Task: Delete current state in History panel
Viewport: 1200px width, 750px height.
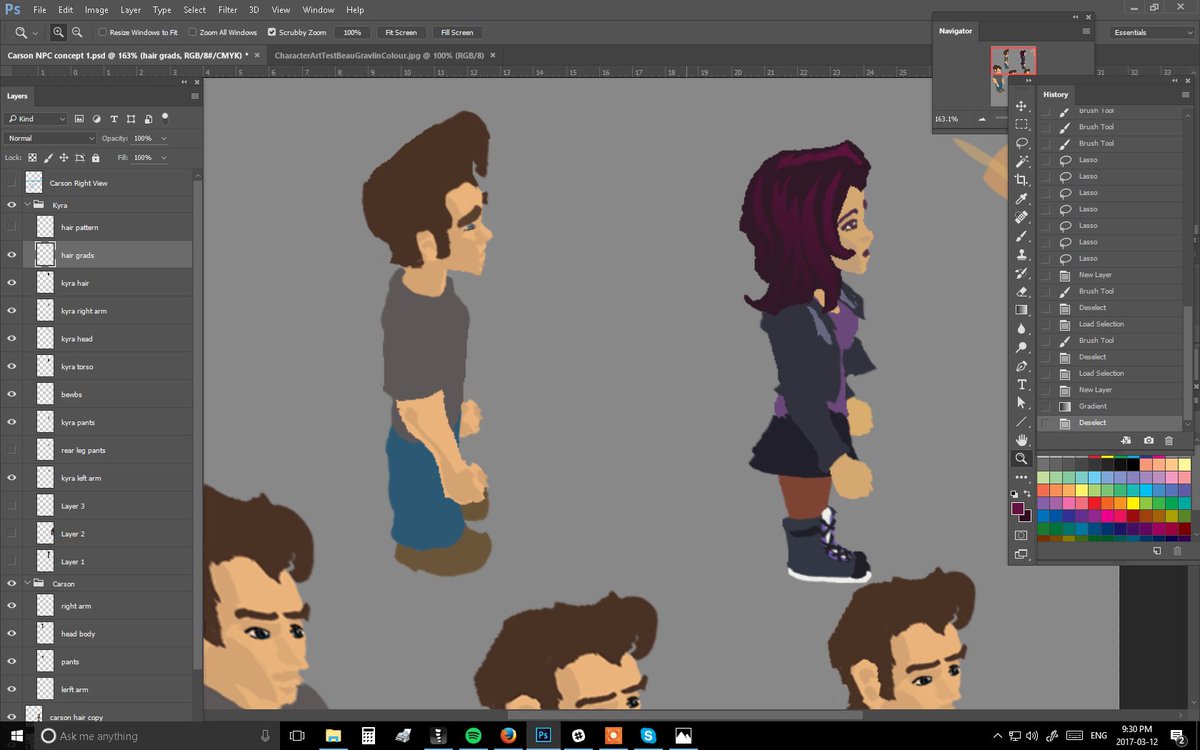Action: 1168,440
